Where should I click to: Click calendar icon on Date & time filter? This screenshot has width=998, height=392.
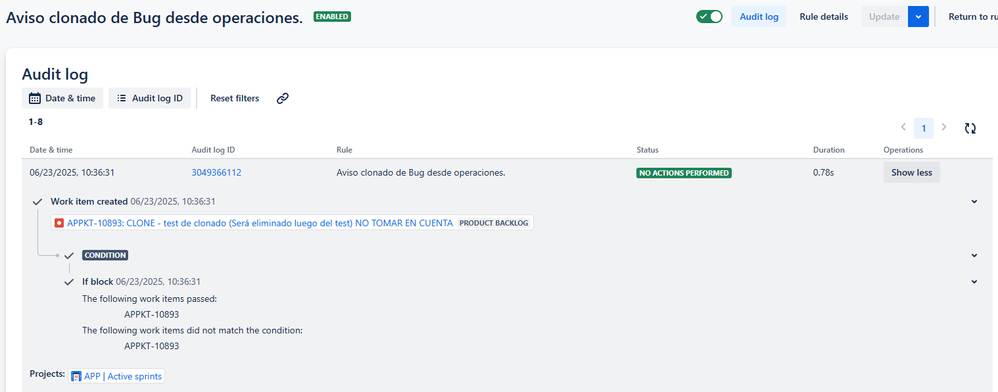tap(35, 99)
